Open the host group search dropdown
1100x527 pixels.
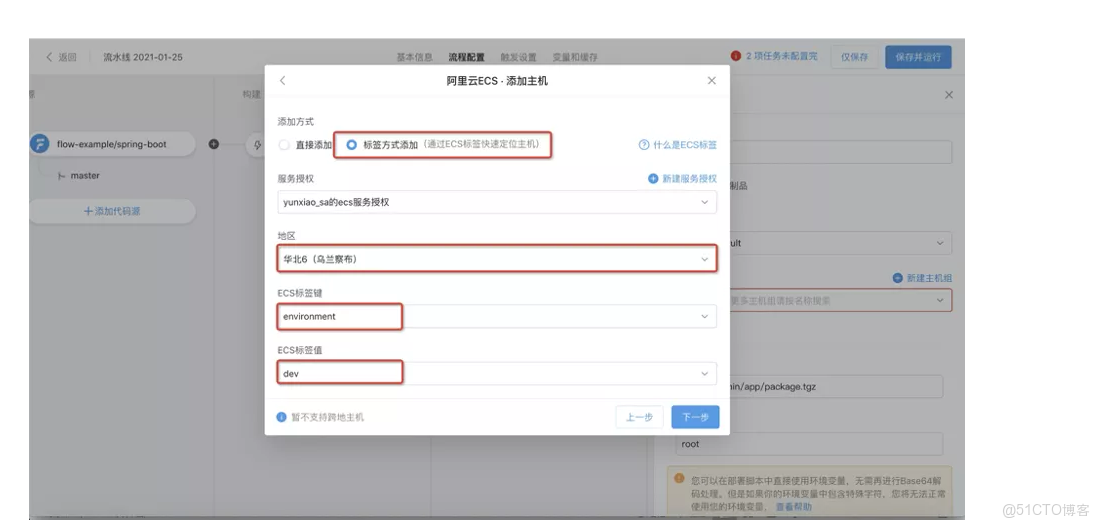[839, 300]
